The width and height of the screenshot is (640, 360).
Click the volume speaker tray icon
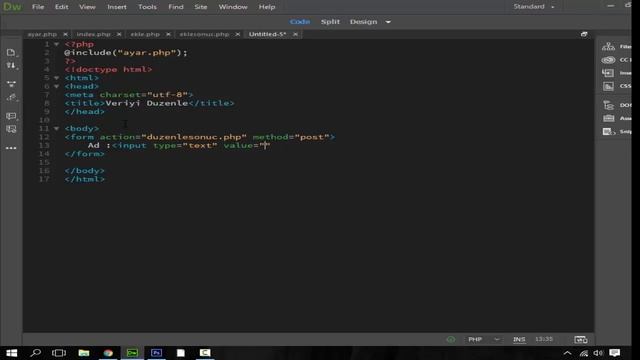point(598,353)
